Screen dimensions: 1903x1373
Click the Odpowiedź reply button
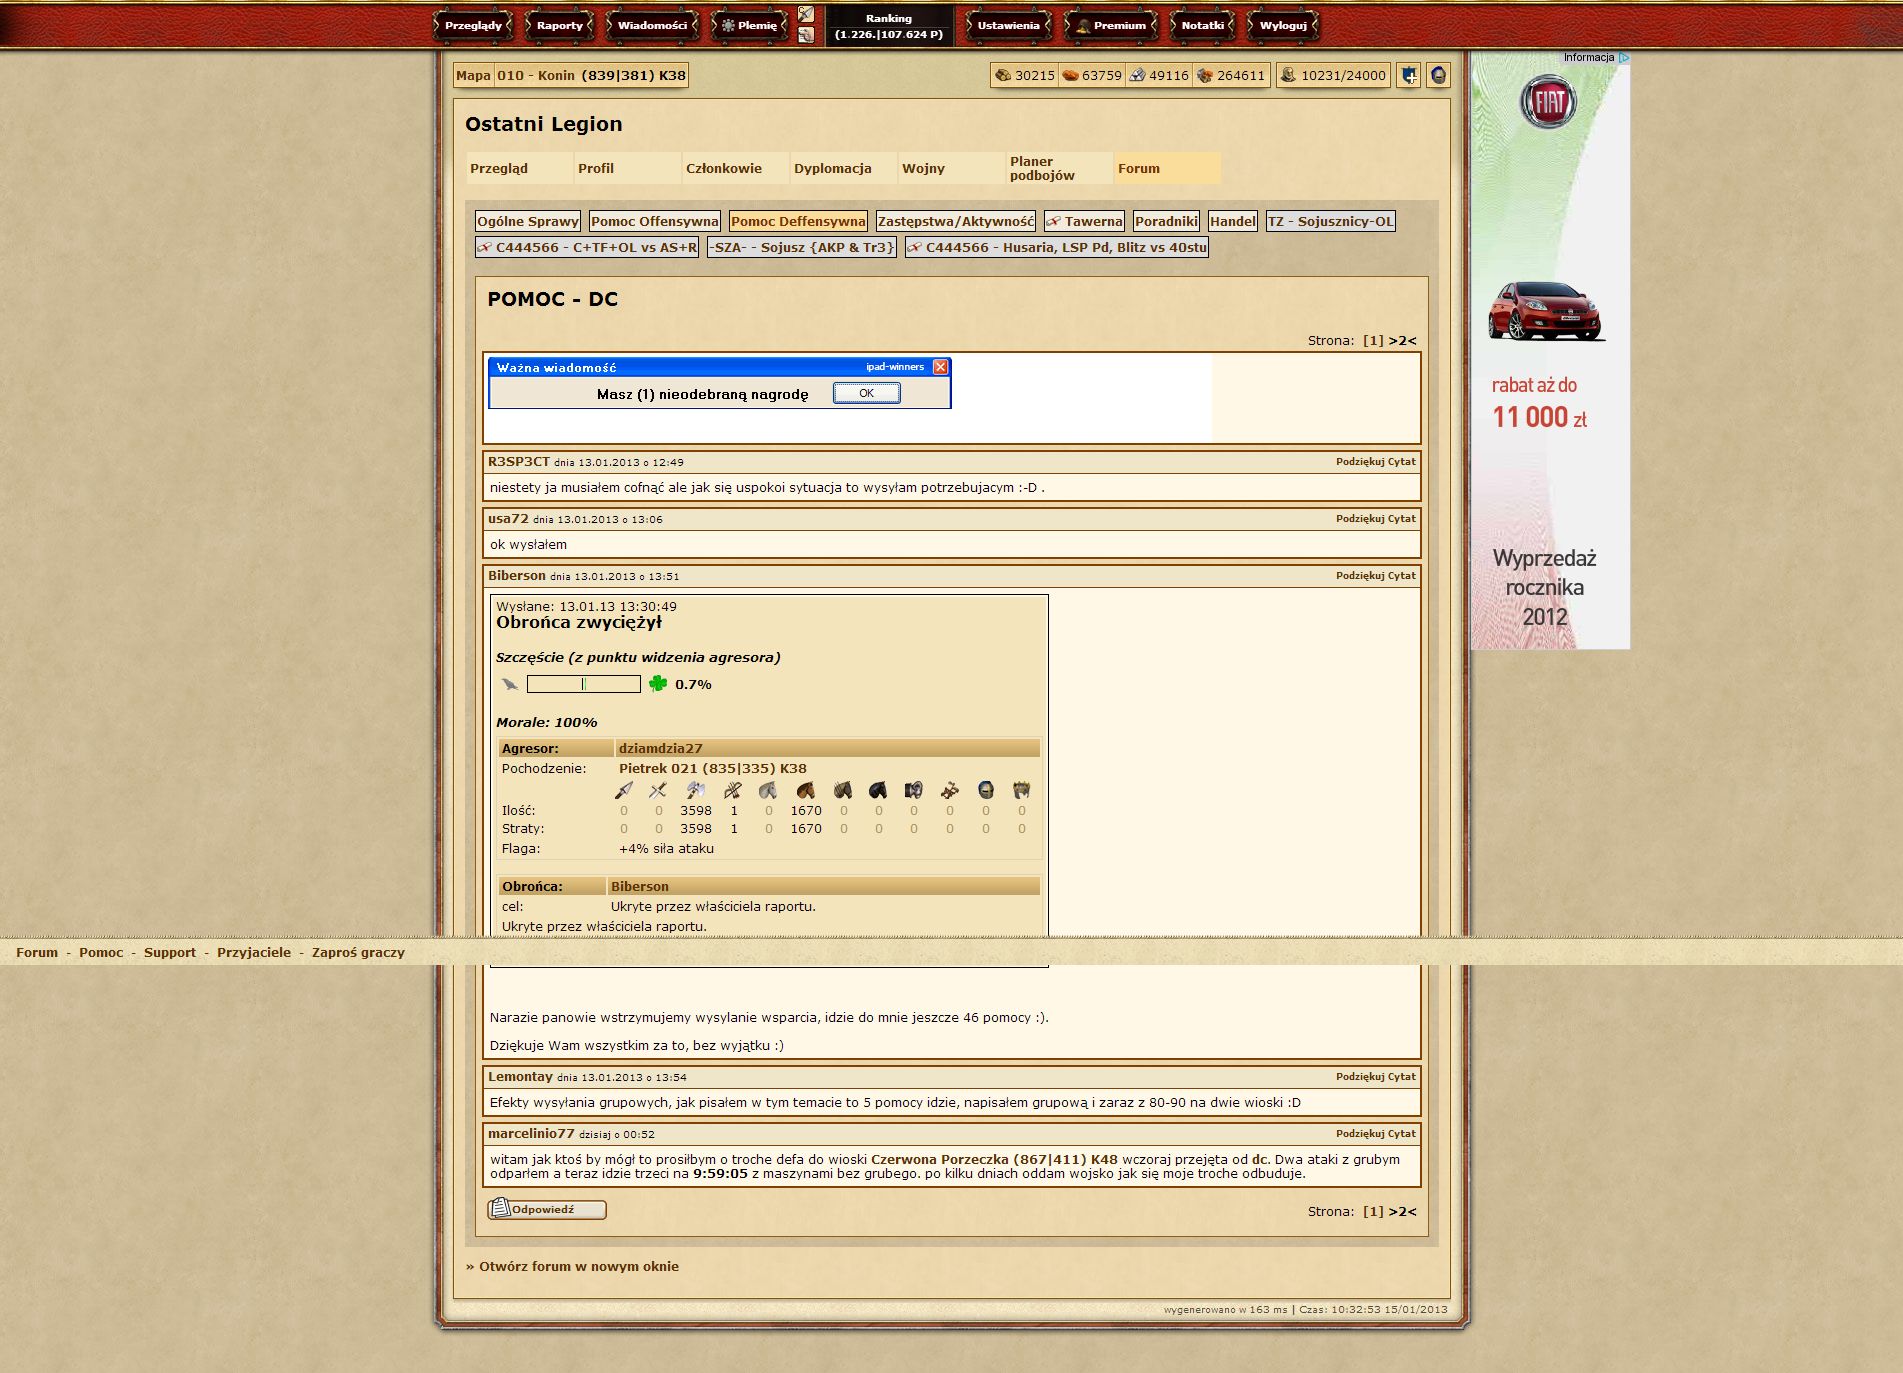pos(547,1210)
